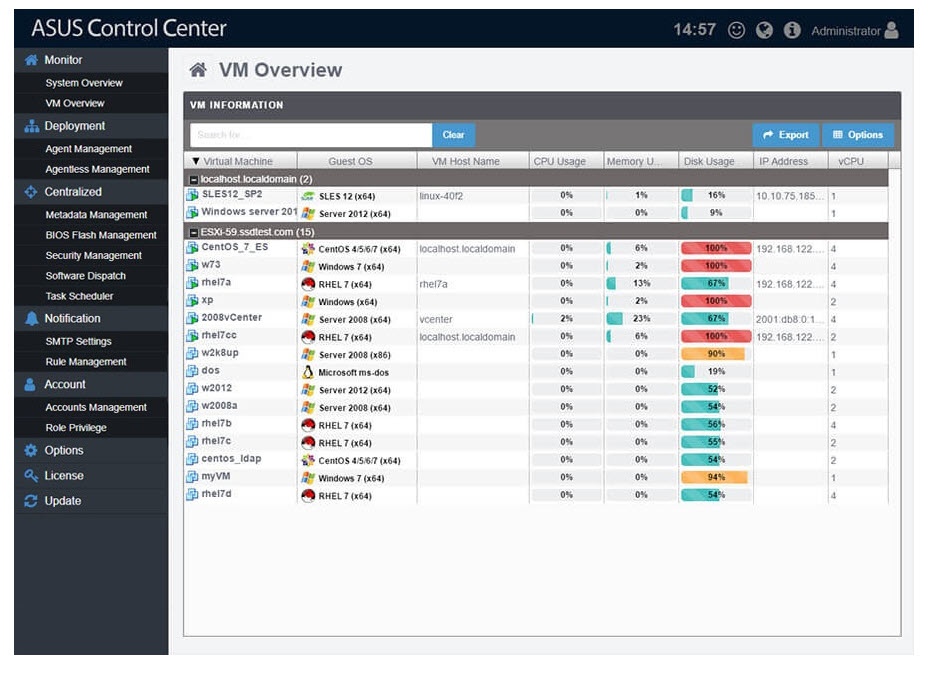The height and width of the screenshot is (677, 926).
Task: Click the Monitor home icon in sidebar
Action: coord(31,60)
